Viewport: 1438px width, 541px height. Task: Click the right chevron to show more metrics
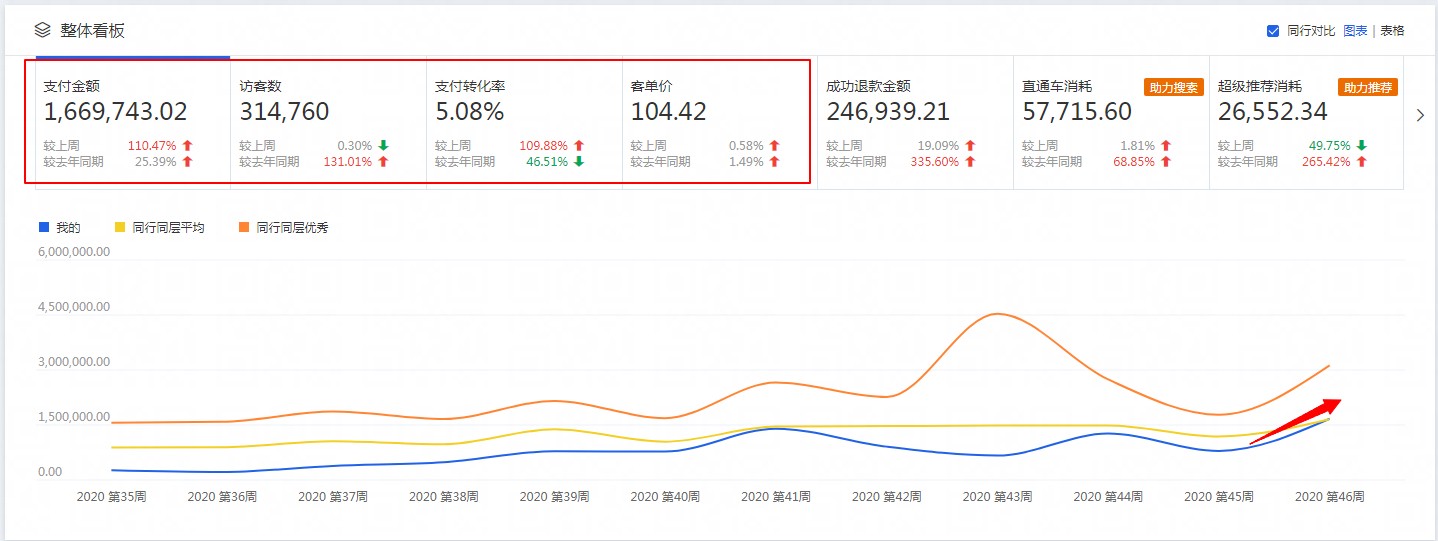click(x=1420, y=115)
